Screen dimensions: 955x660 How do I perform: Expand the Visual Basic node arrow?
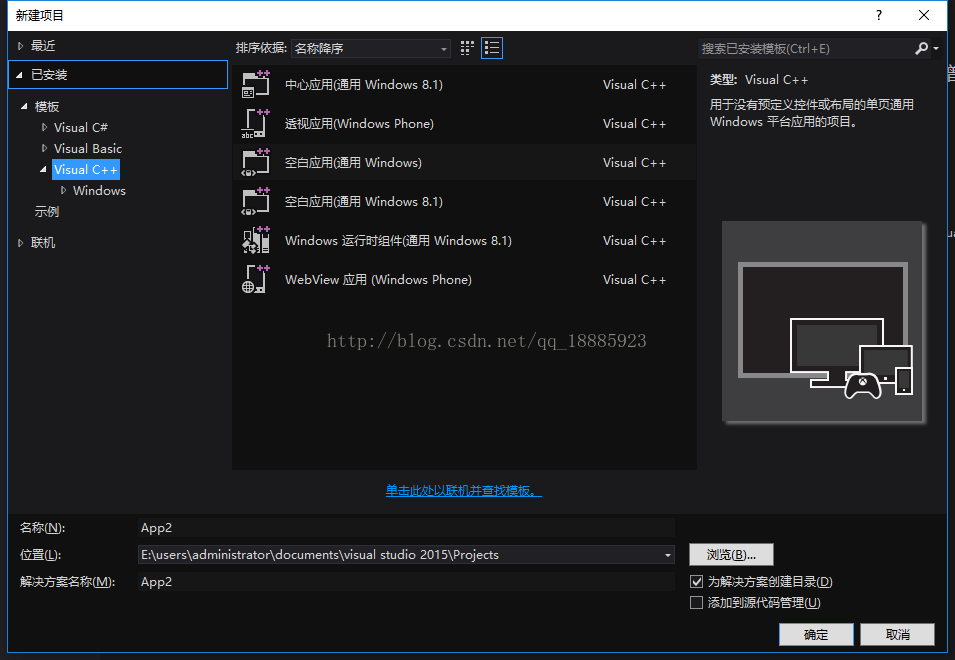coord(44,148)
